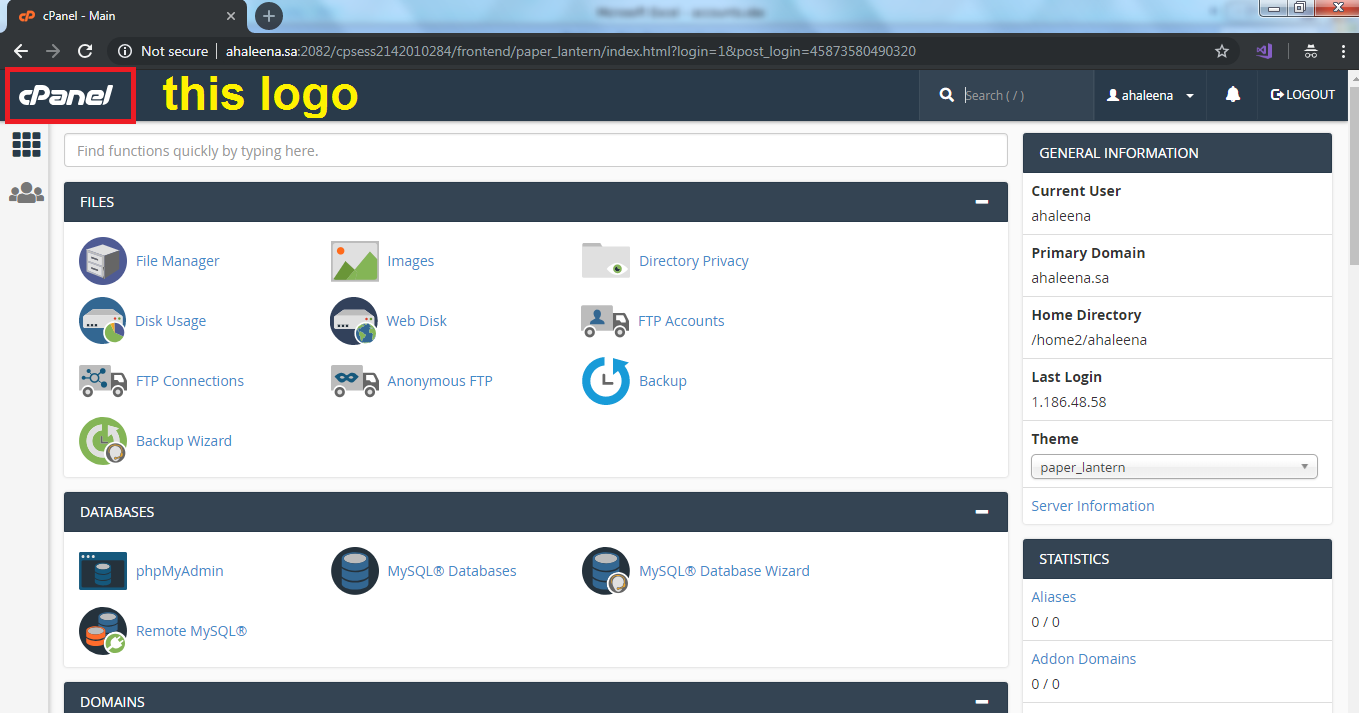Open the Web Disk icon
1359x713 pixels.
355,321
